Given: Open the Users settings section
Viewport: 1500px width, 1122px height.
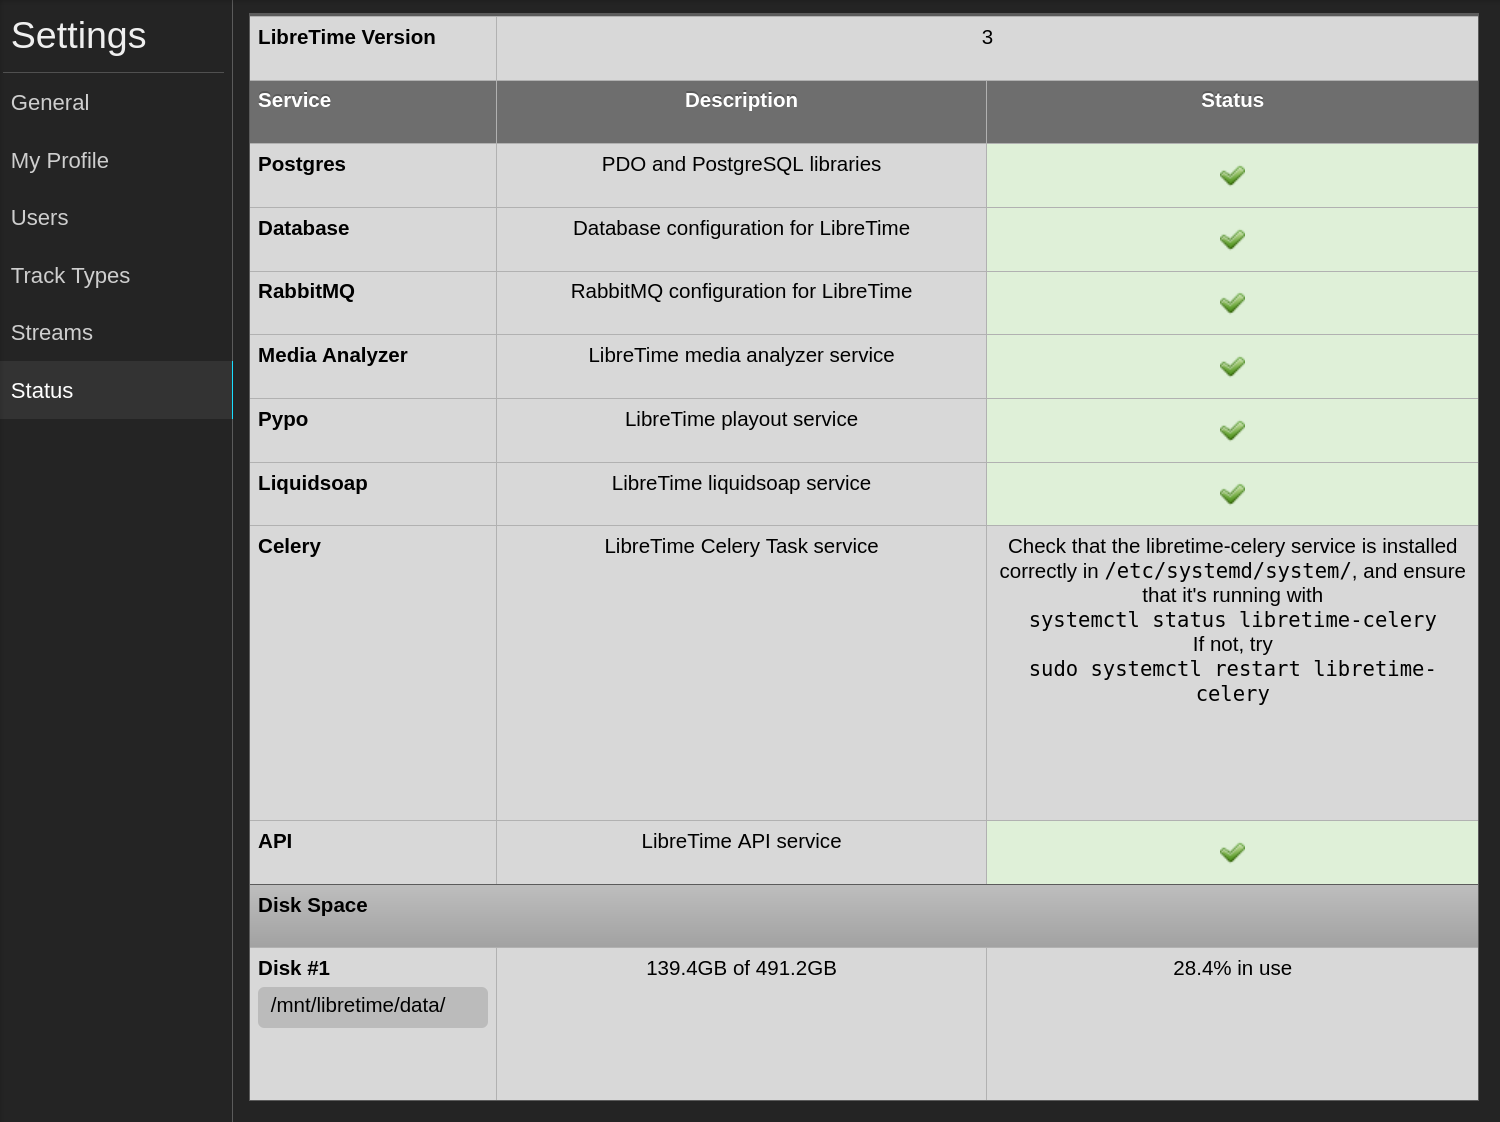Looking at the screenshot, I should 40,218.
